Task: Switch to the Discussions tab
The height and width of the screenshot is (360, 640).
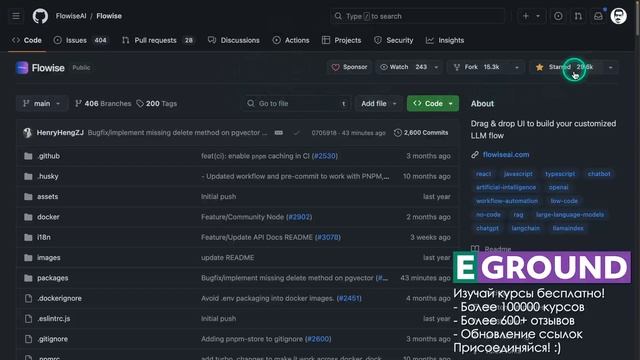Action: click(x=234, y=40)
